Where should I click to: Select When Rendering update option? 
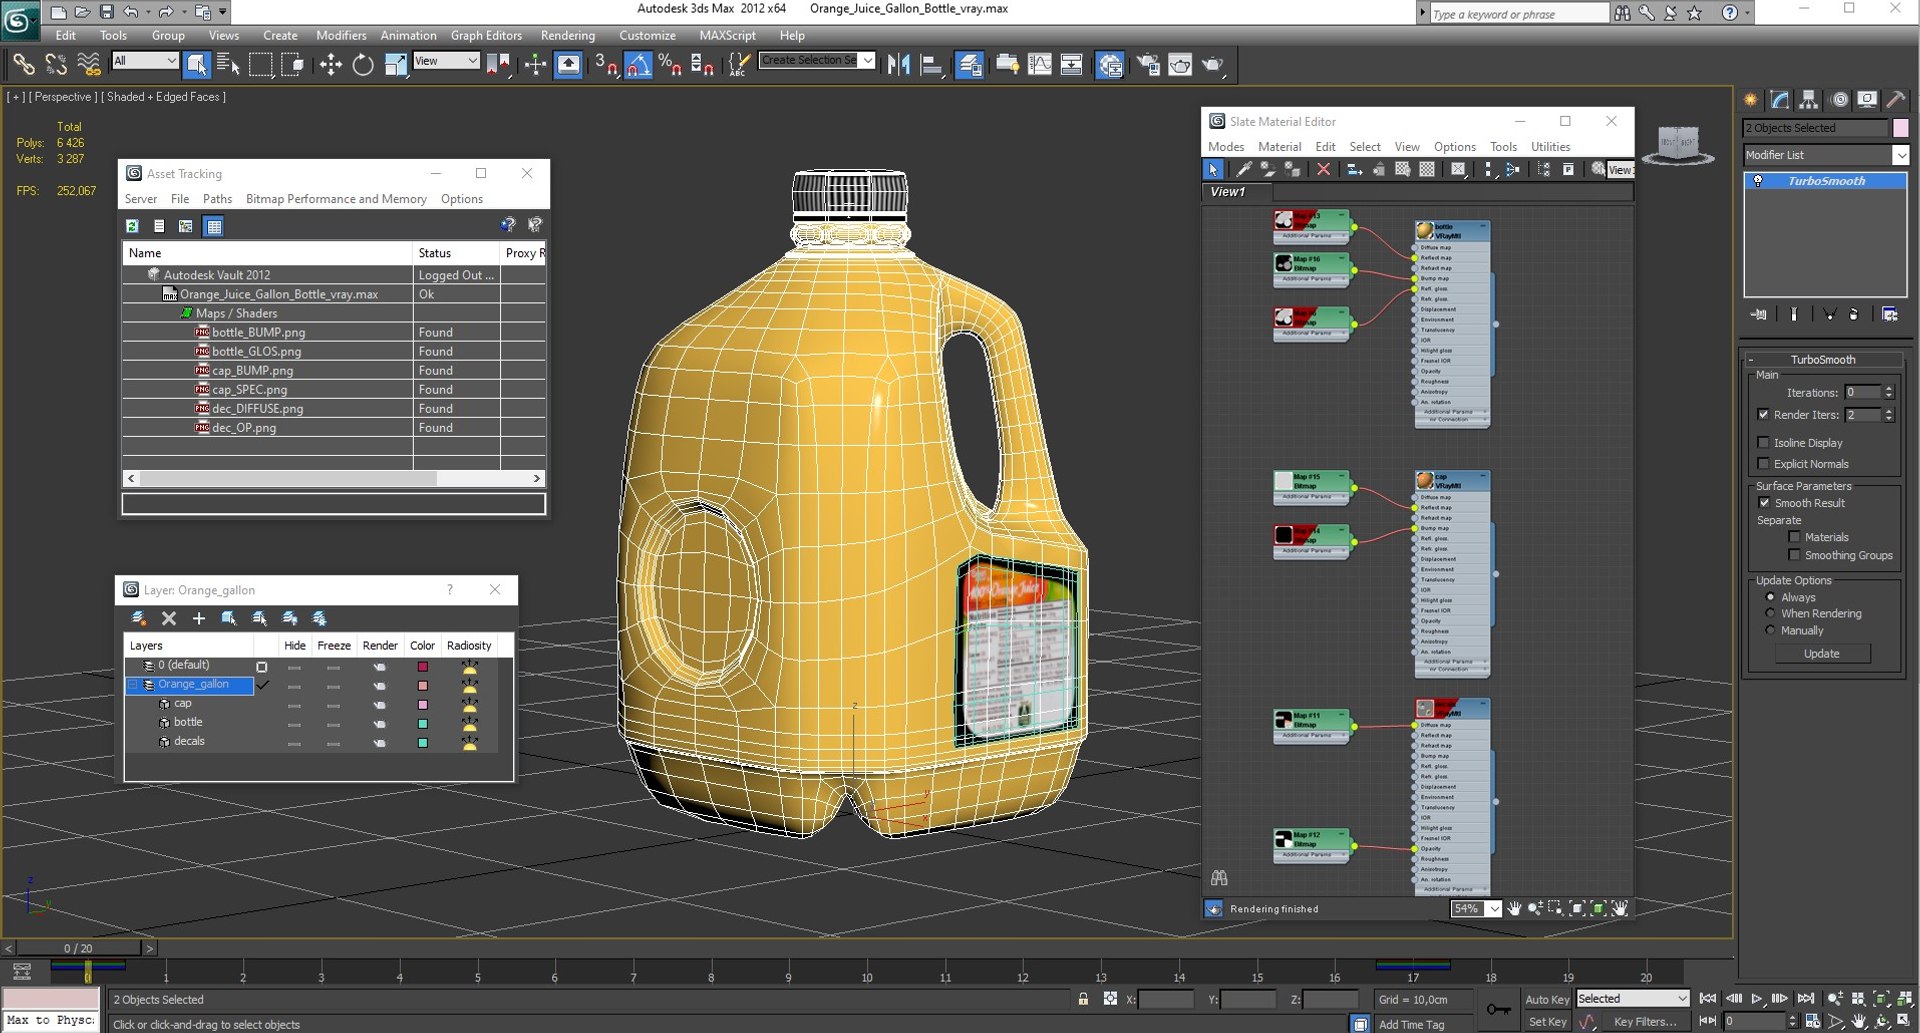(x=1770, y=613)
